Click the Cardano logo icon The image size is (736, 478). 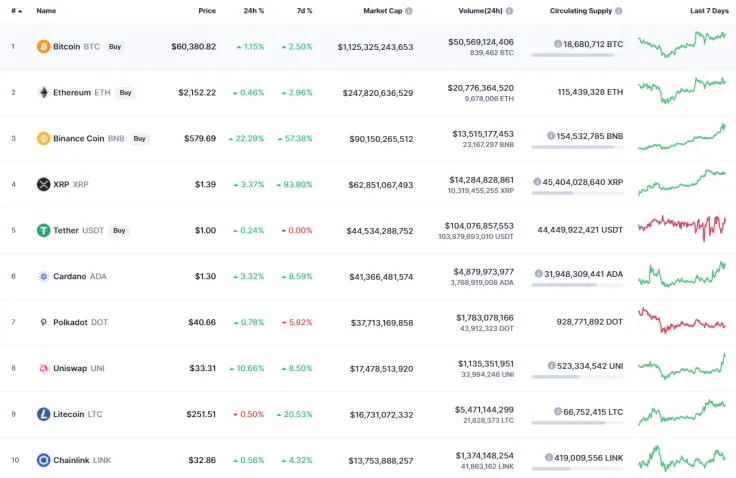pyautogui.click(x=43, y=276)
